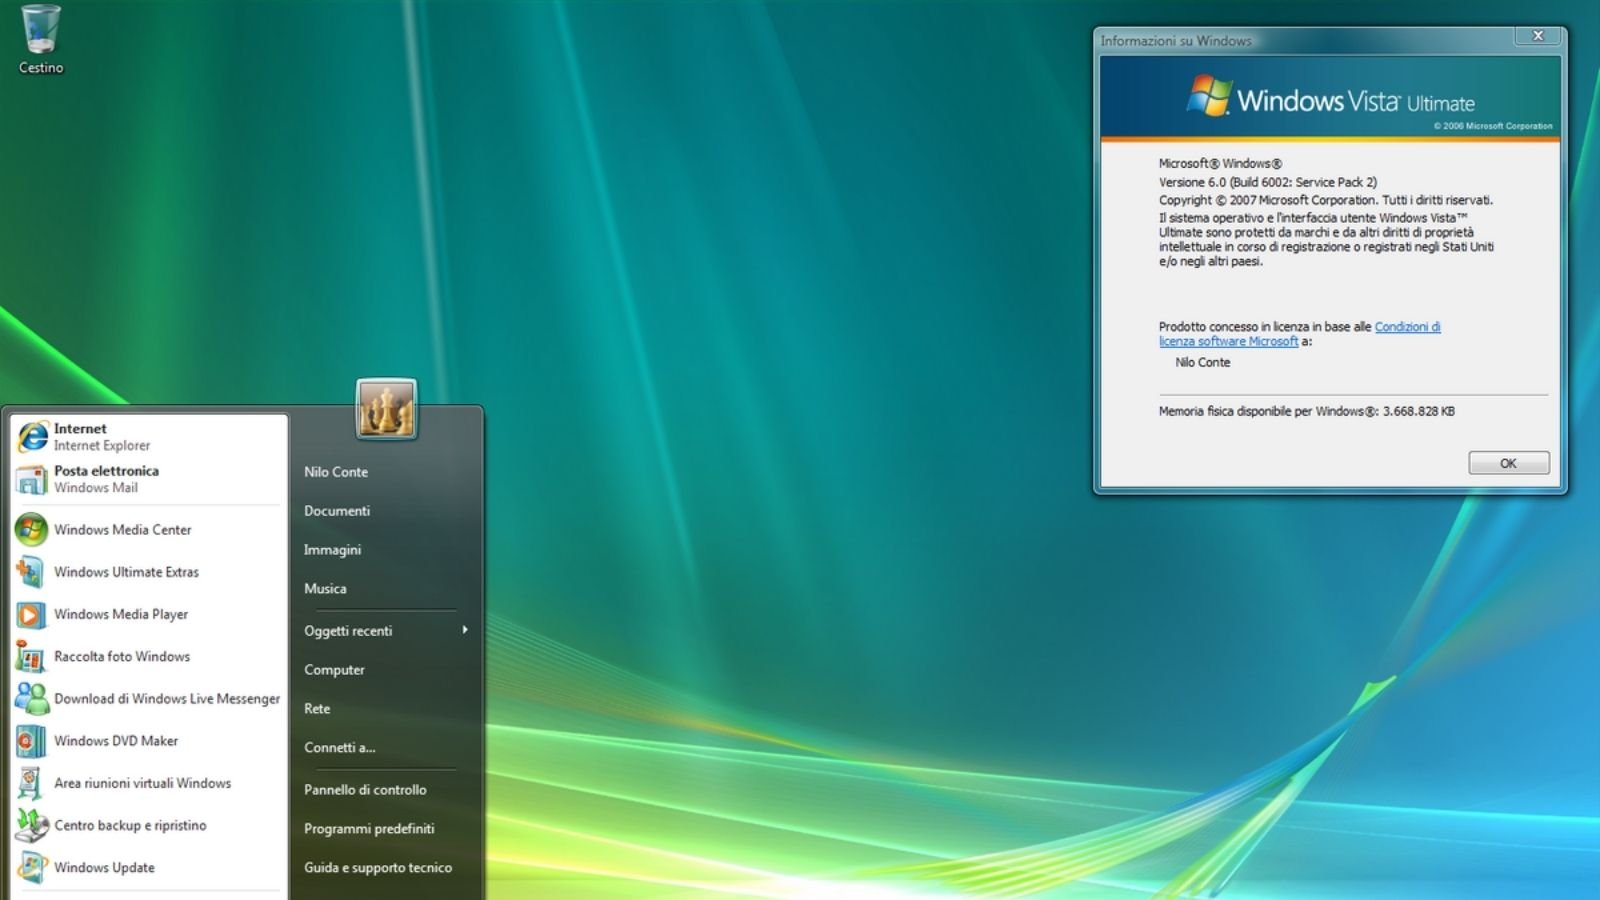1600x900 pixels.
Task: Open Programmi predefiniti
Action: (369, 829)
